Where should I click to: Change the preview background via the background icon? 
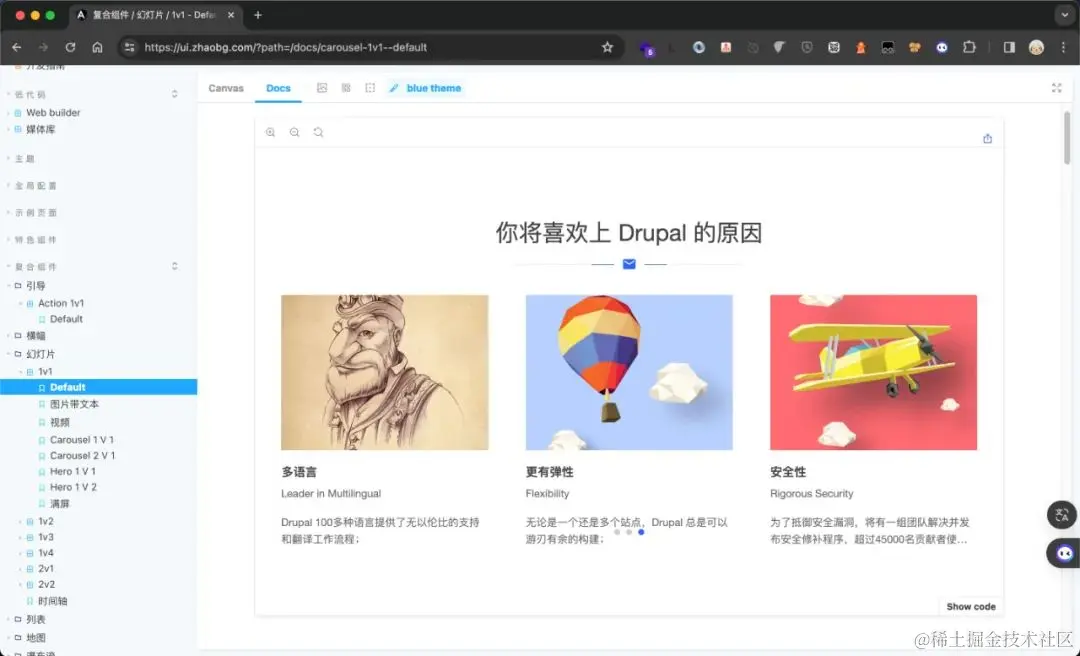click(x=322, y=88)
